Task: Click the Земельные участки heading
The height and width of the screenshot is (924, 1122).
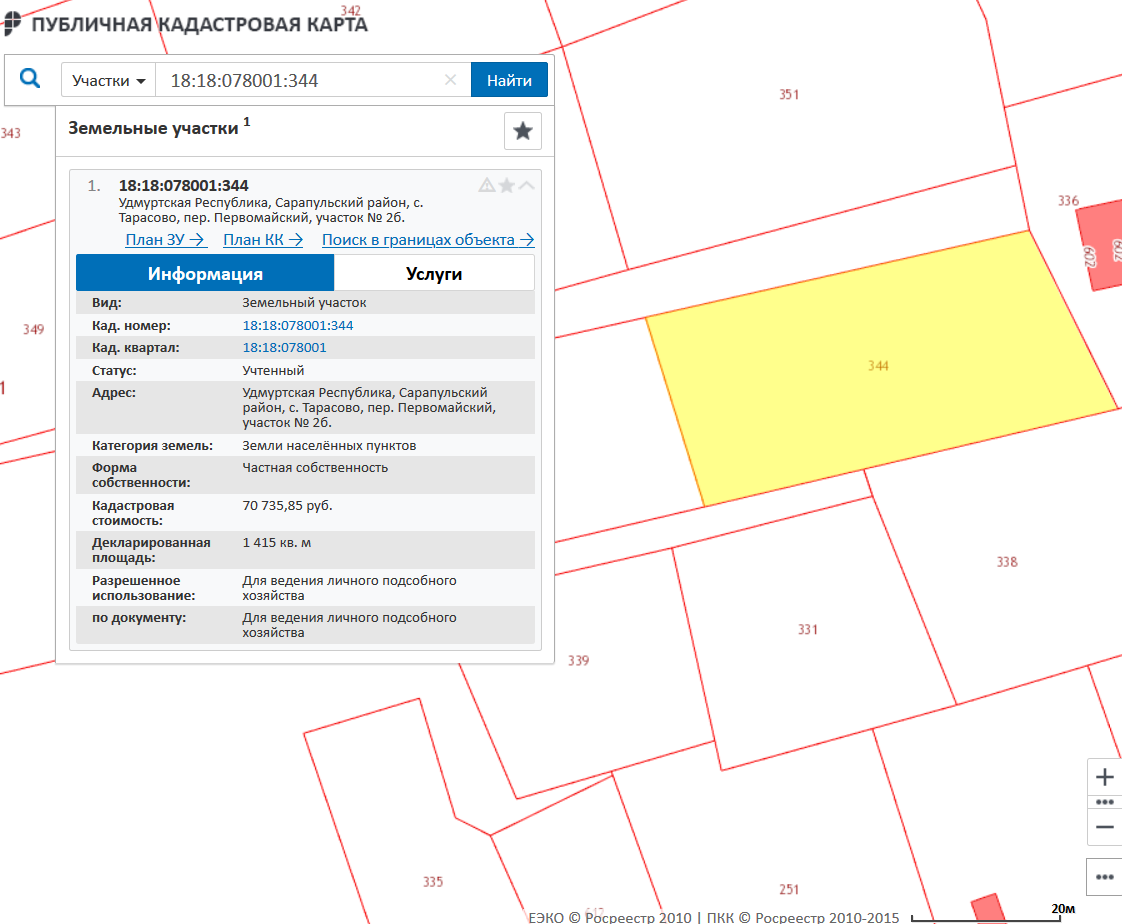Action: (153, 128)
